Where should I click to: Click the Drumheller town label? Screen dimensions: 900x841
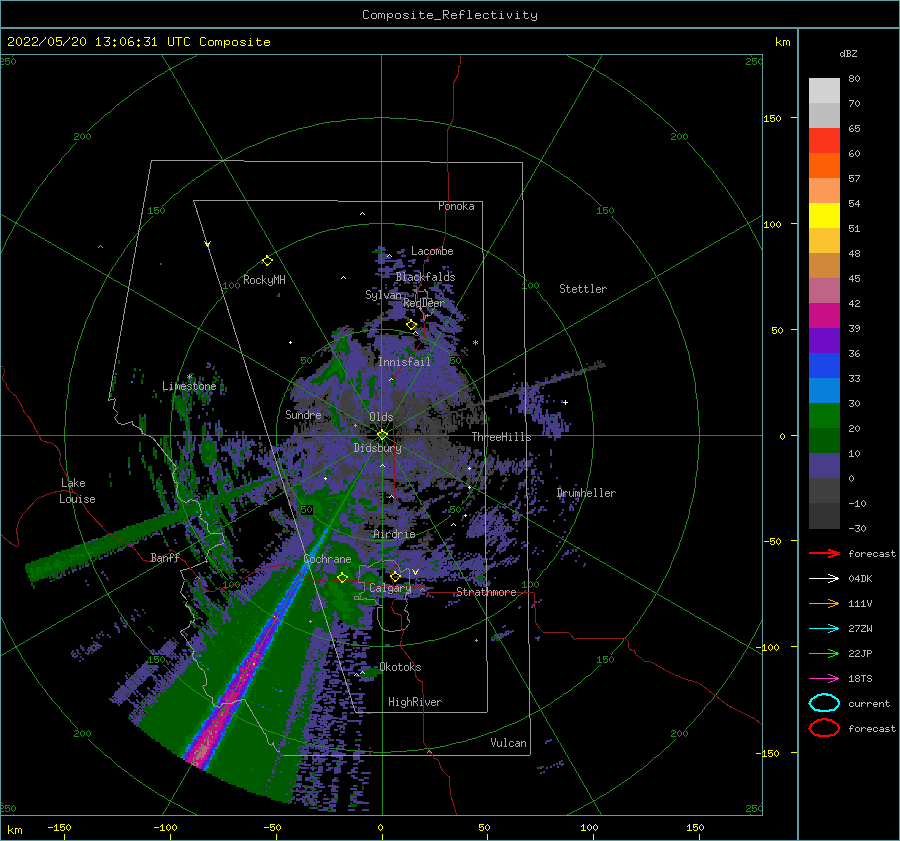586,493
